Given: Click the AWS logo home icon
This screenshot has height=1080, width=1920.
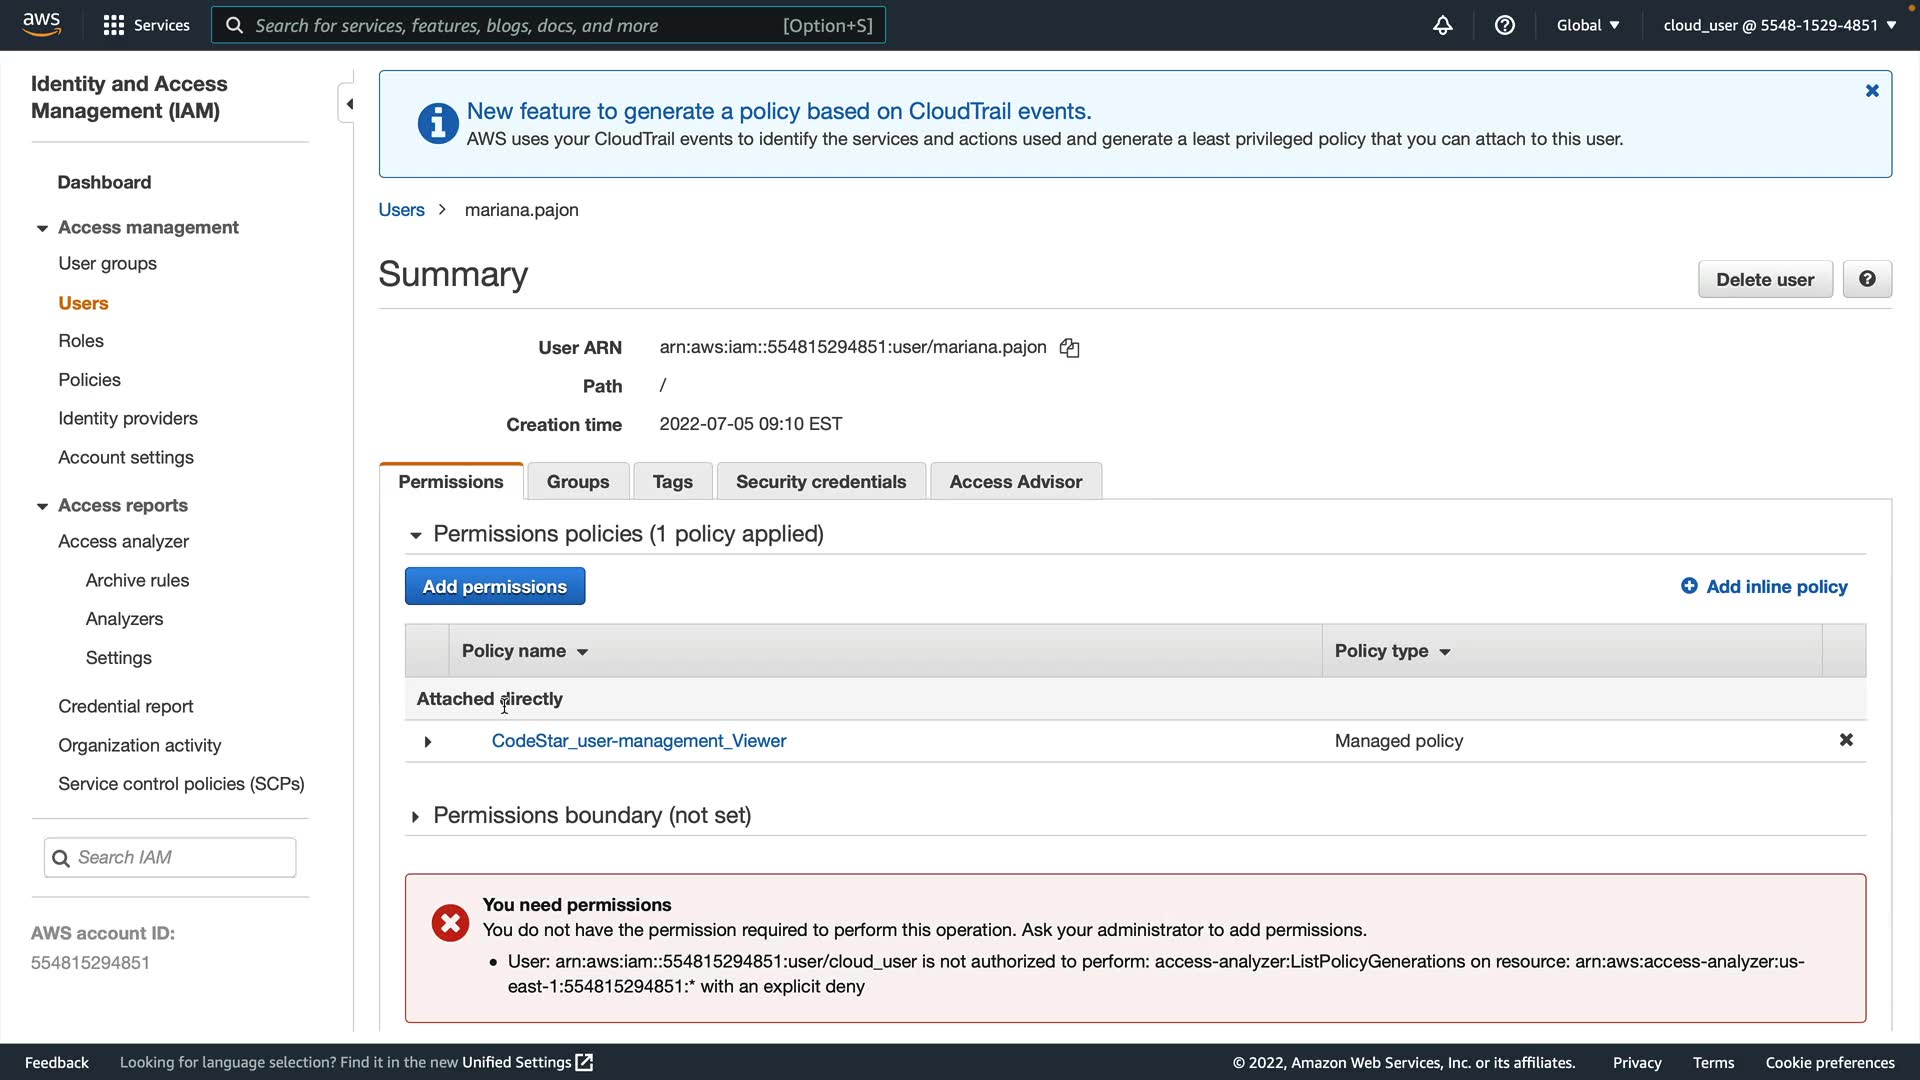Looking at the screenshot, I should 41,24.
